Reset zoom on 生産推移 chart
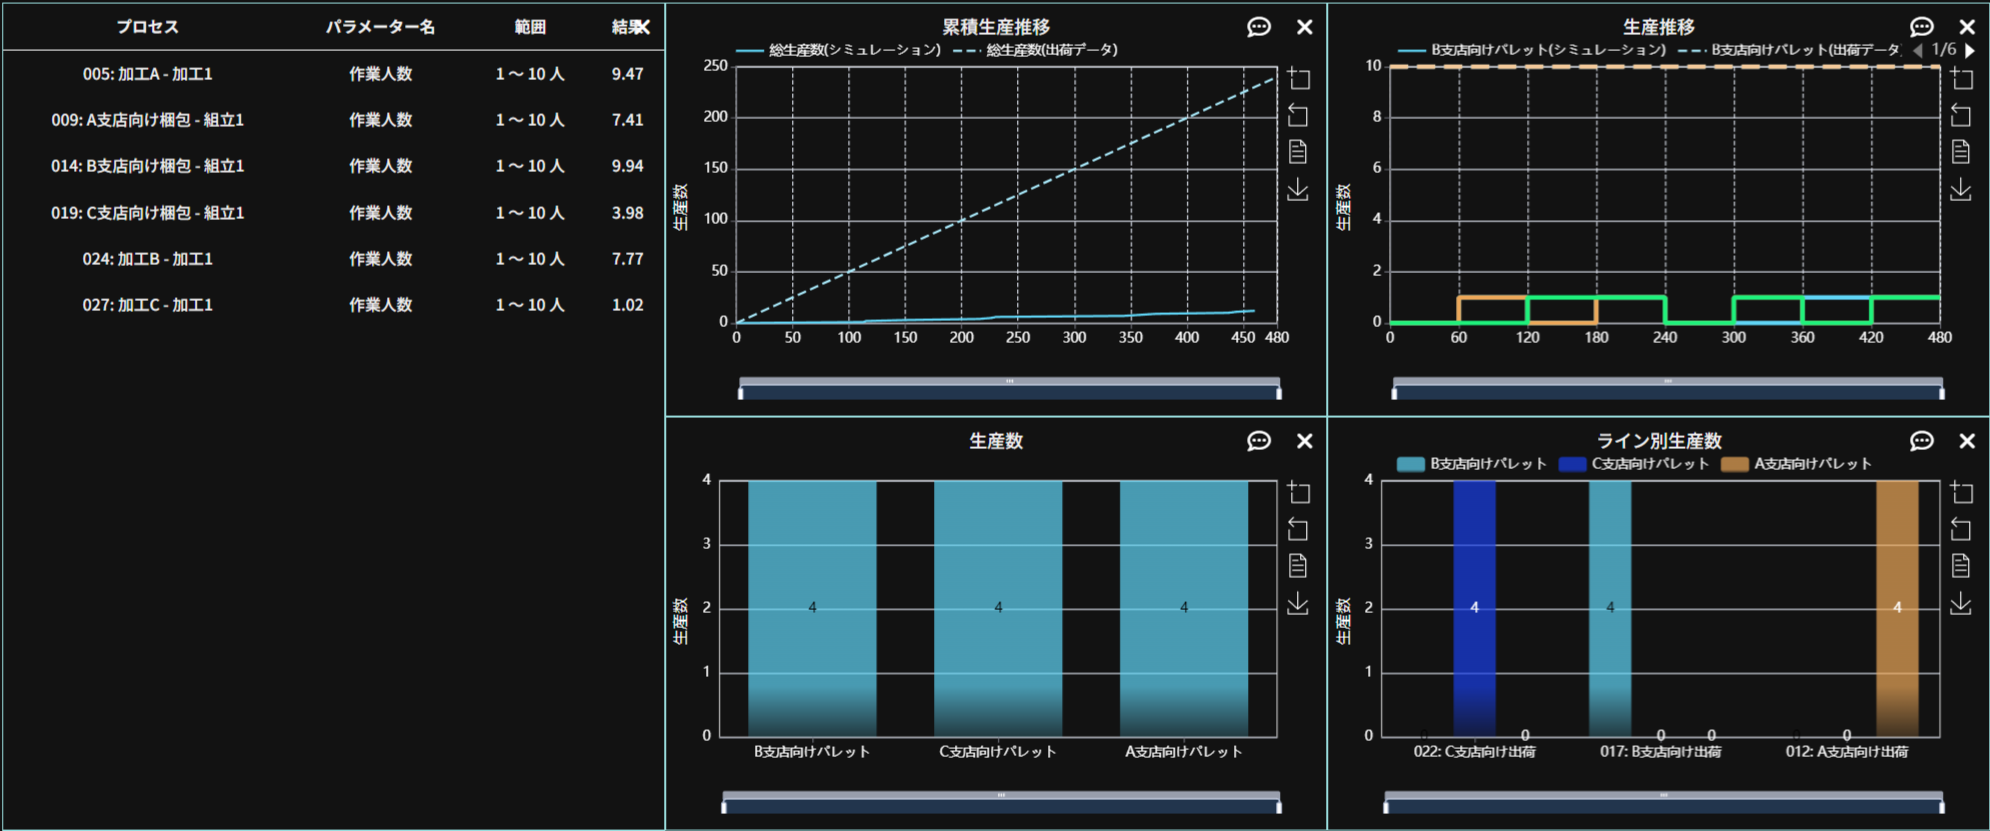Image resolution: width=1990 pixels, height=831 pixels. coord(1960,116)
